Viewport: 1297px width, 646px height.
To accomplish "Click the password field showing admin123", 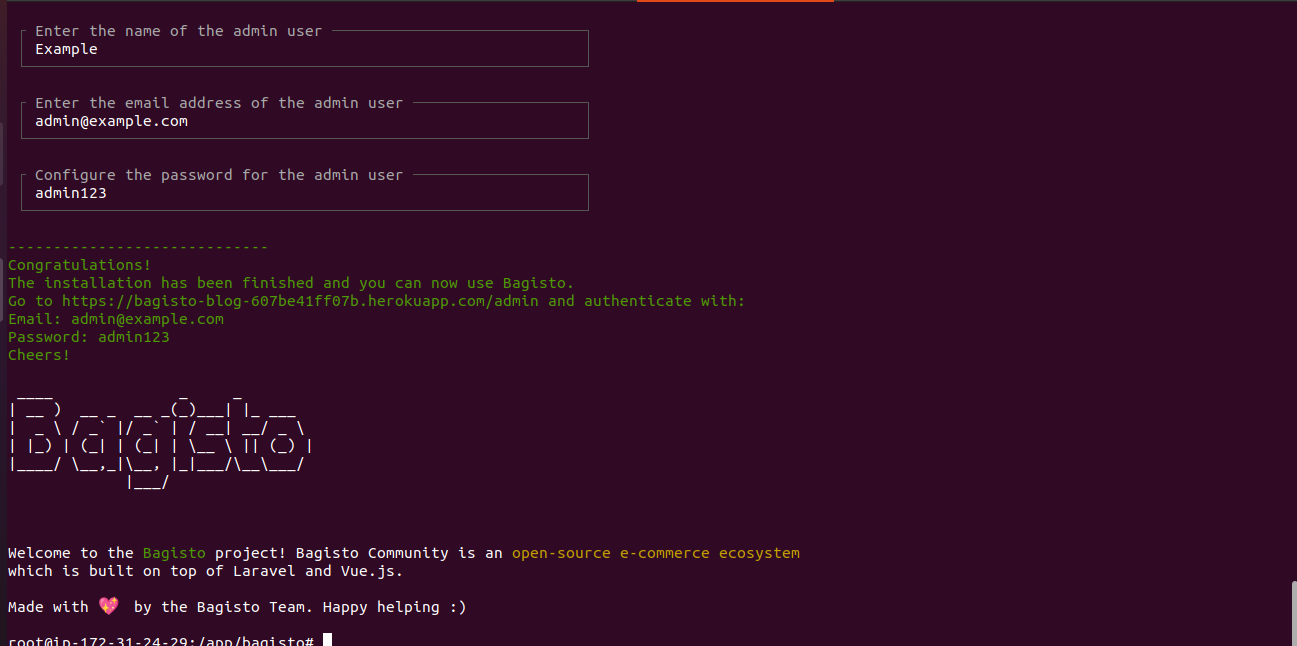I will click(304, 193).
